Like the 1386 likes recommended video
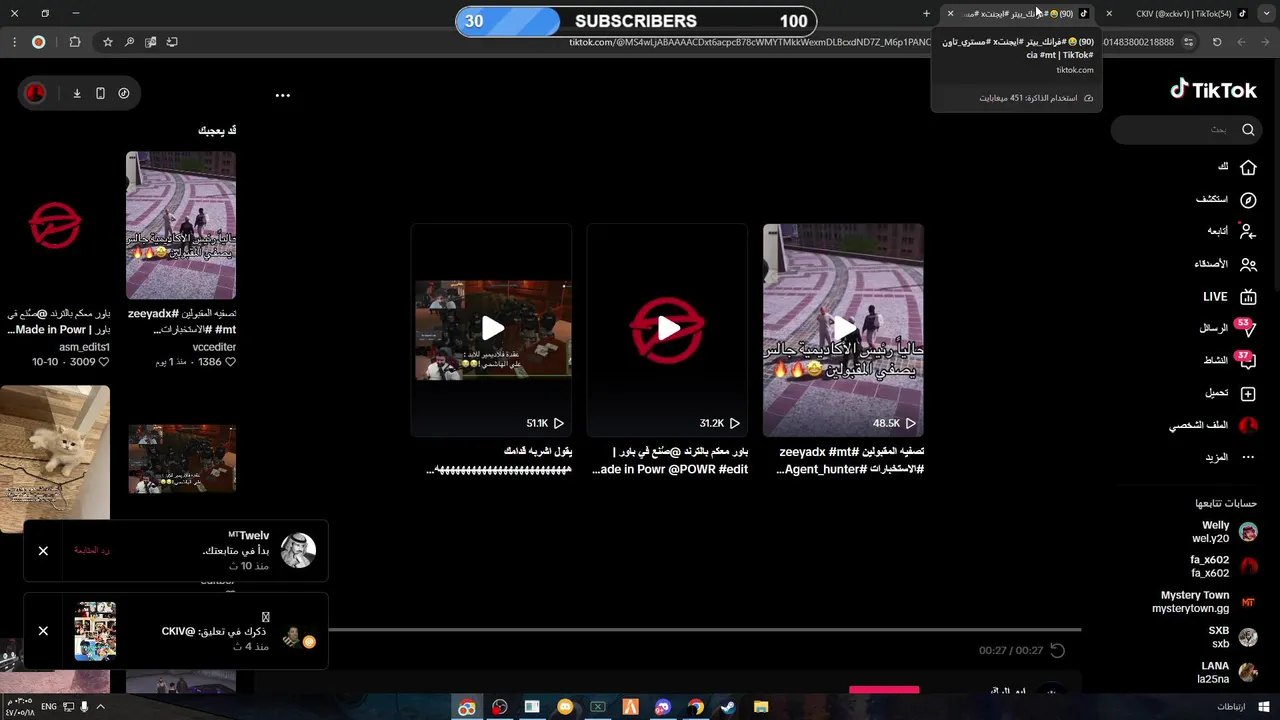1280x720 pixels. point(230,362)
